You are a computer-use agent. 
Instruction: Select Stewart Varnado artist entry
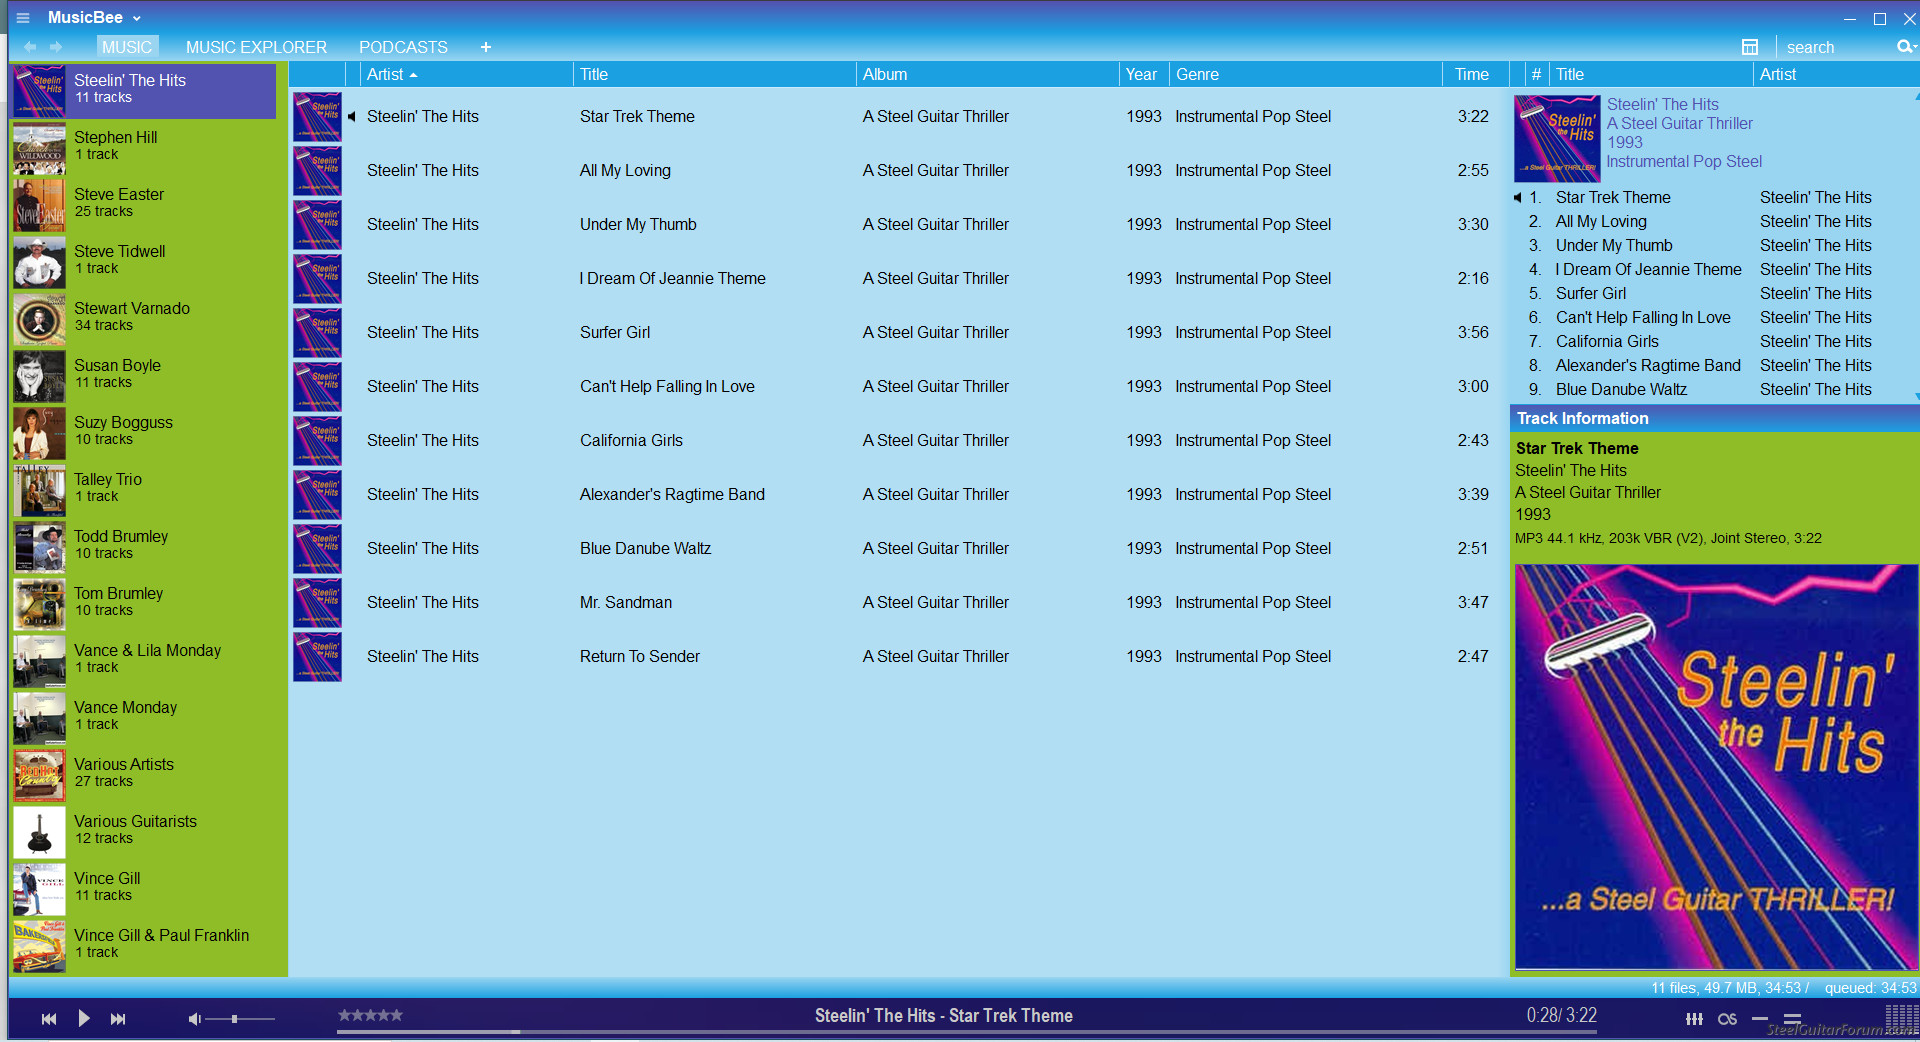click(145, 319)
